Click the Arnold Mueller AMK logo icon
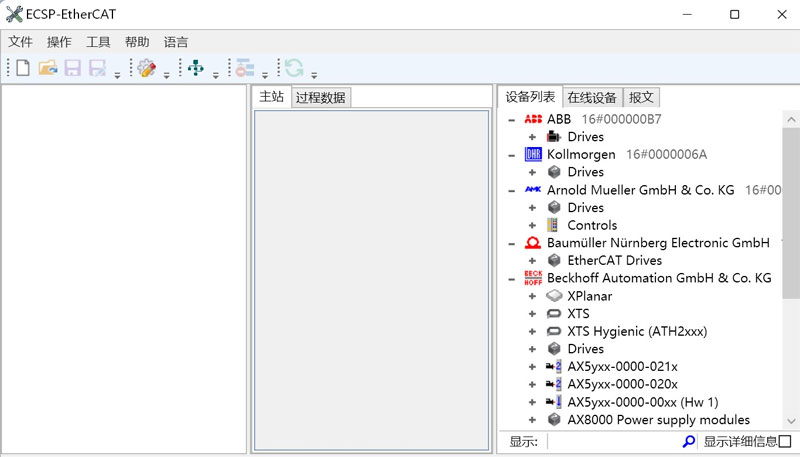Image resolution: width=800 pixels, height=457 pixels. [533, 190]
